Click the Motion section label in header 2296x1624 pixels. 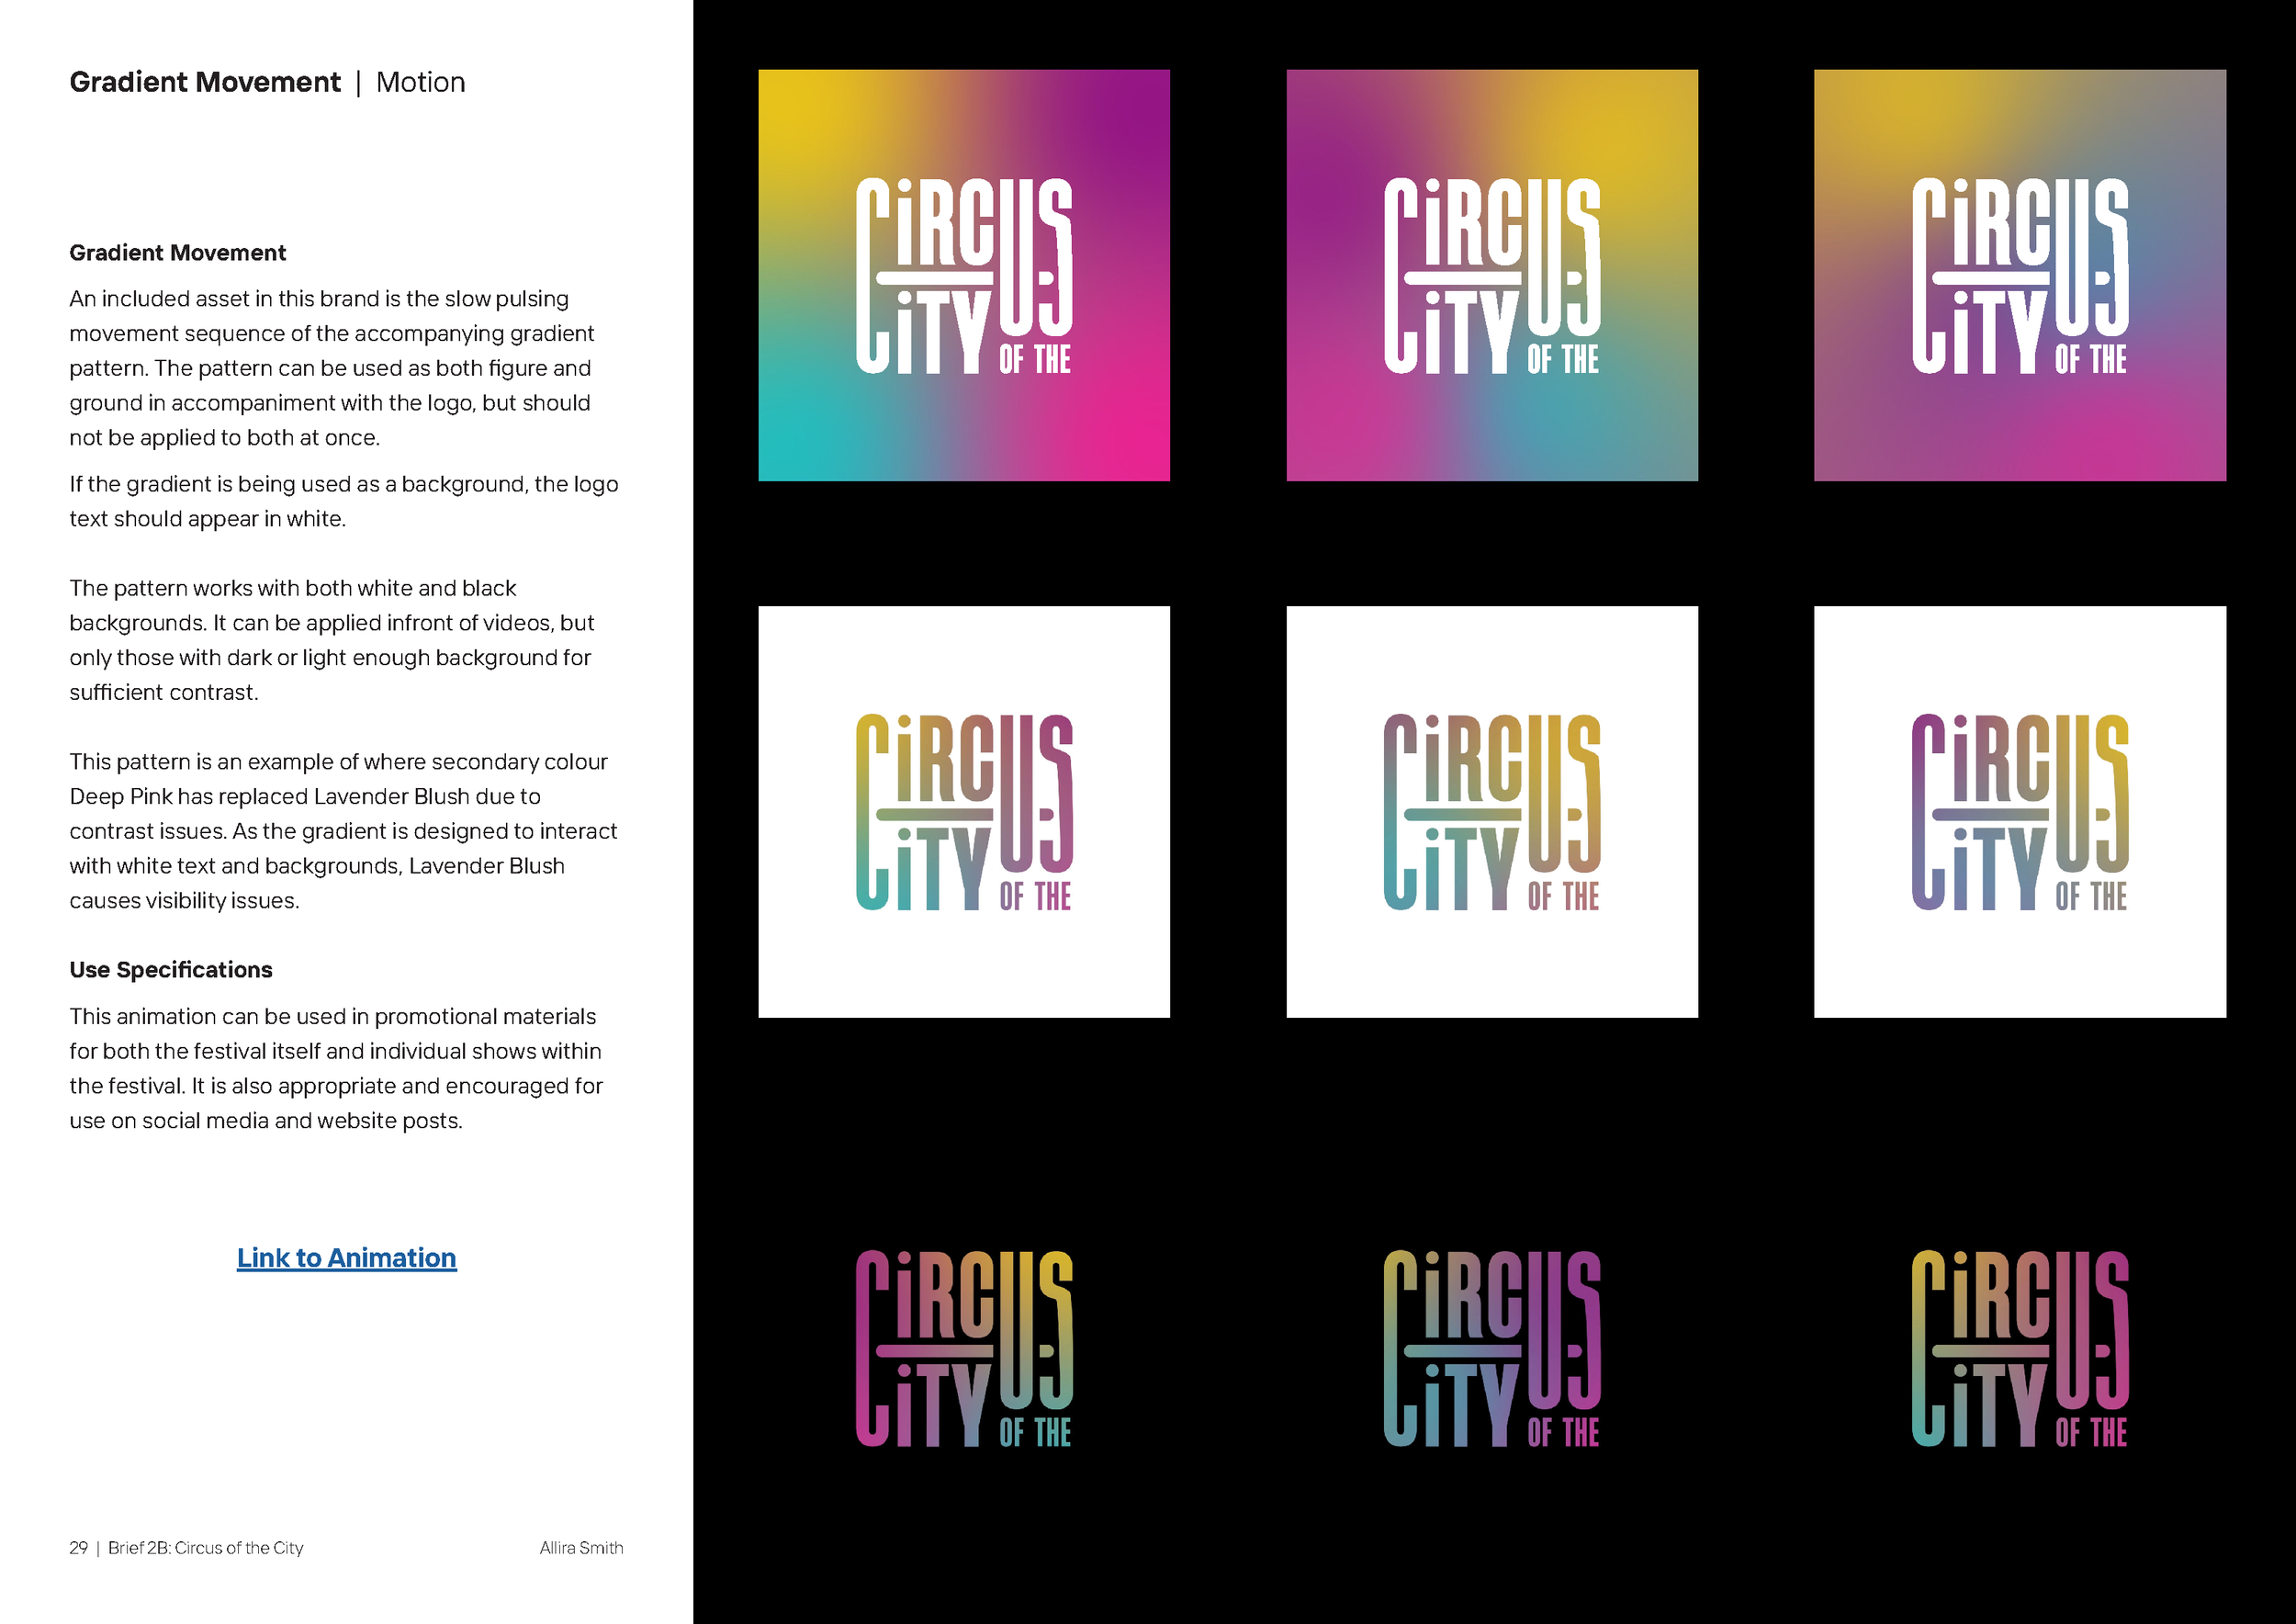click(x=420, y=82)
